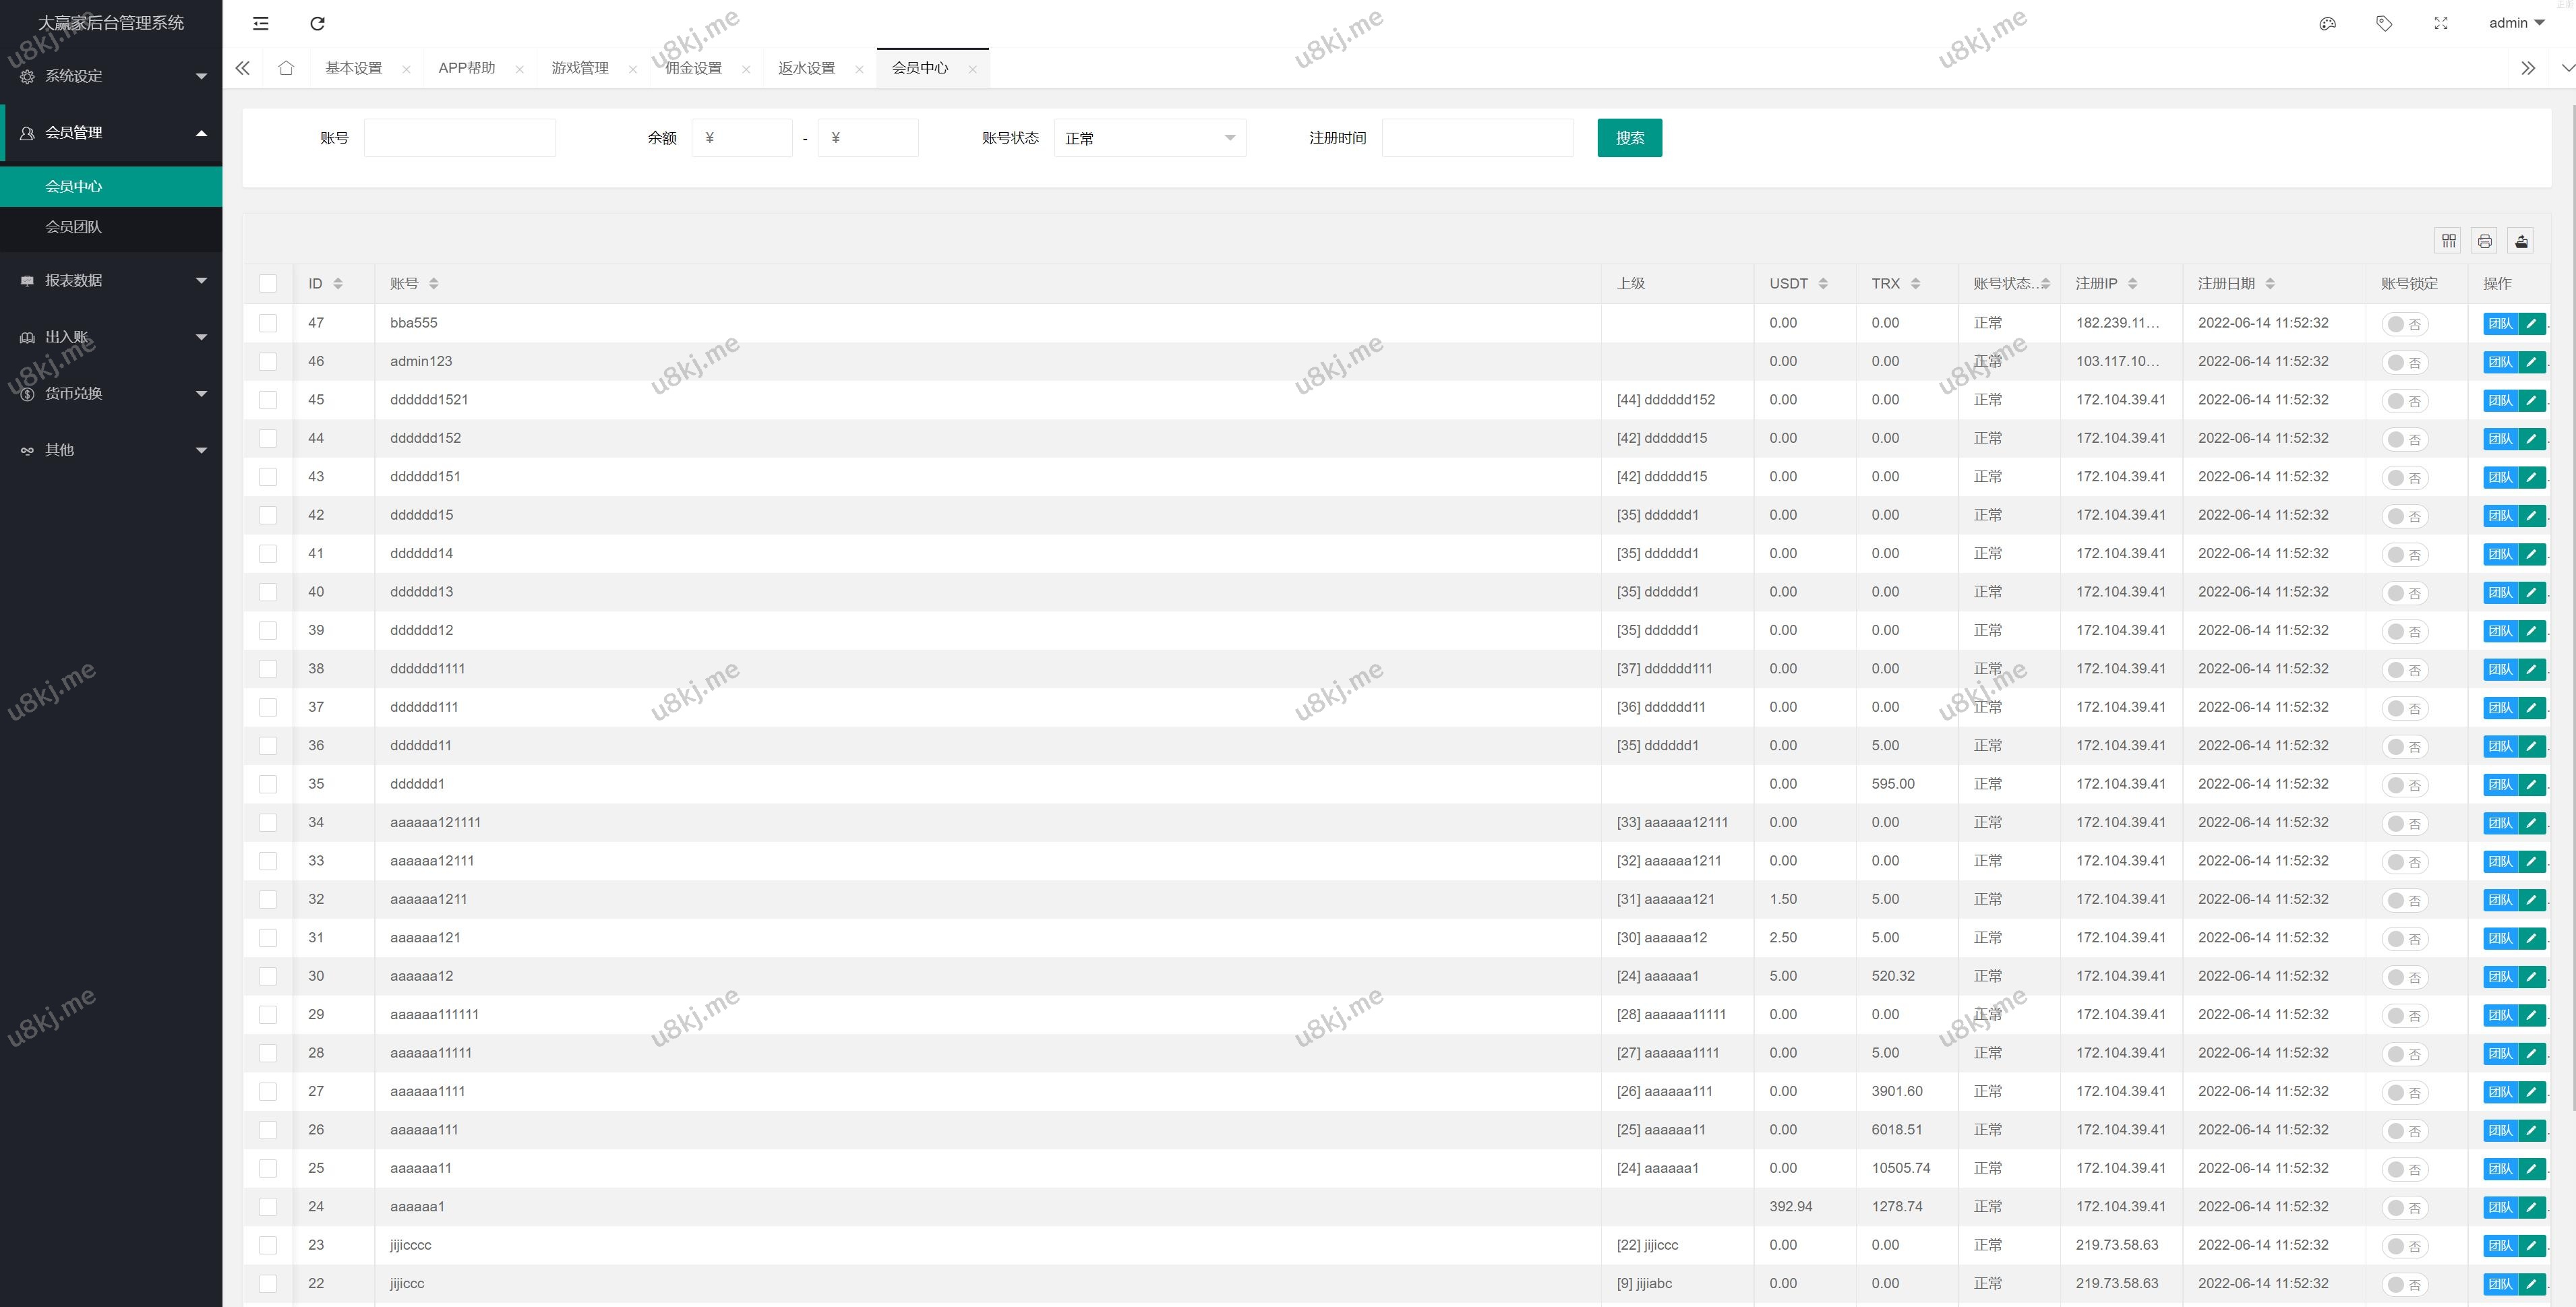Open the column filter icon above table

click(2448, 241)
